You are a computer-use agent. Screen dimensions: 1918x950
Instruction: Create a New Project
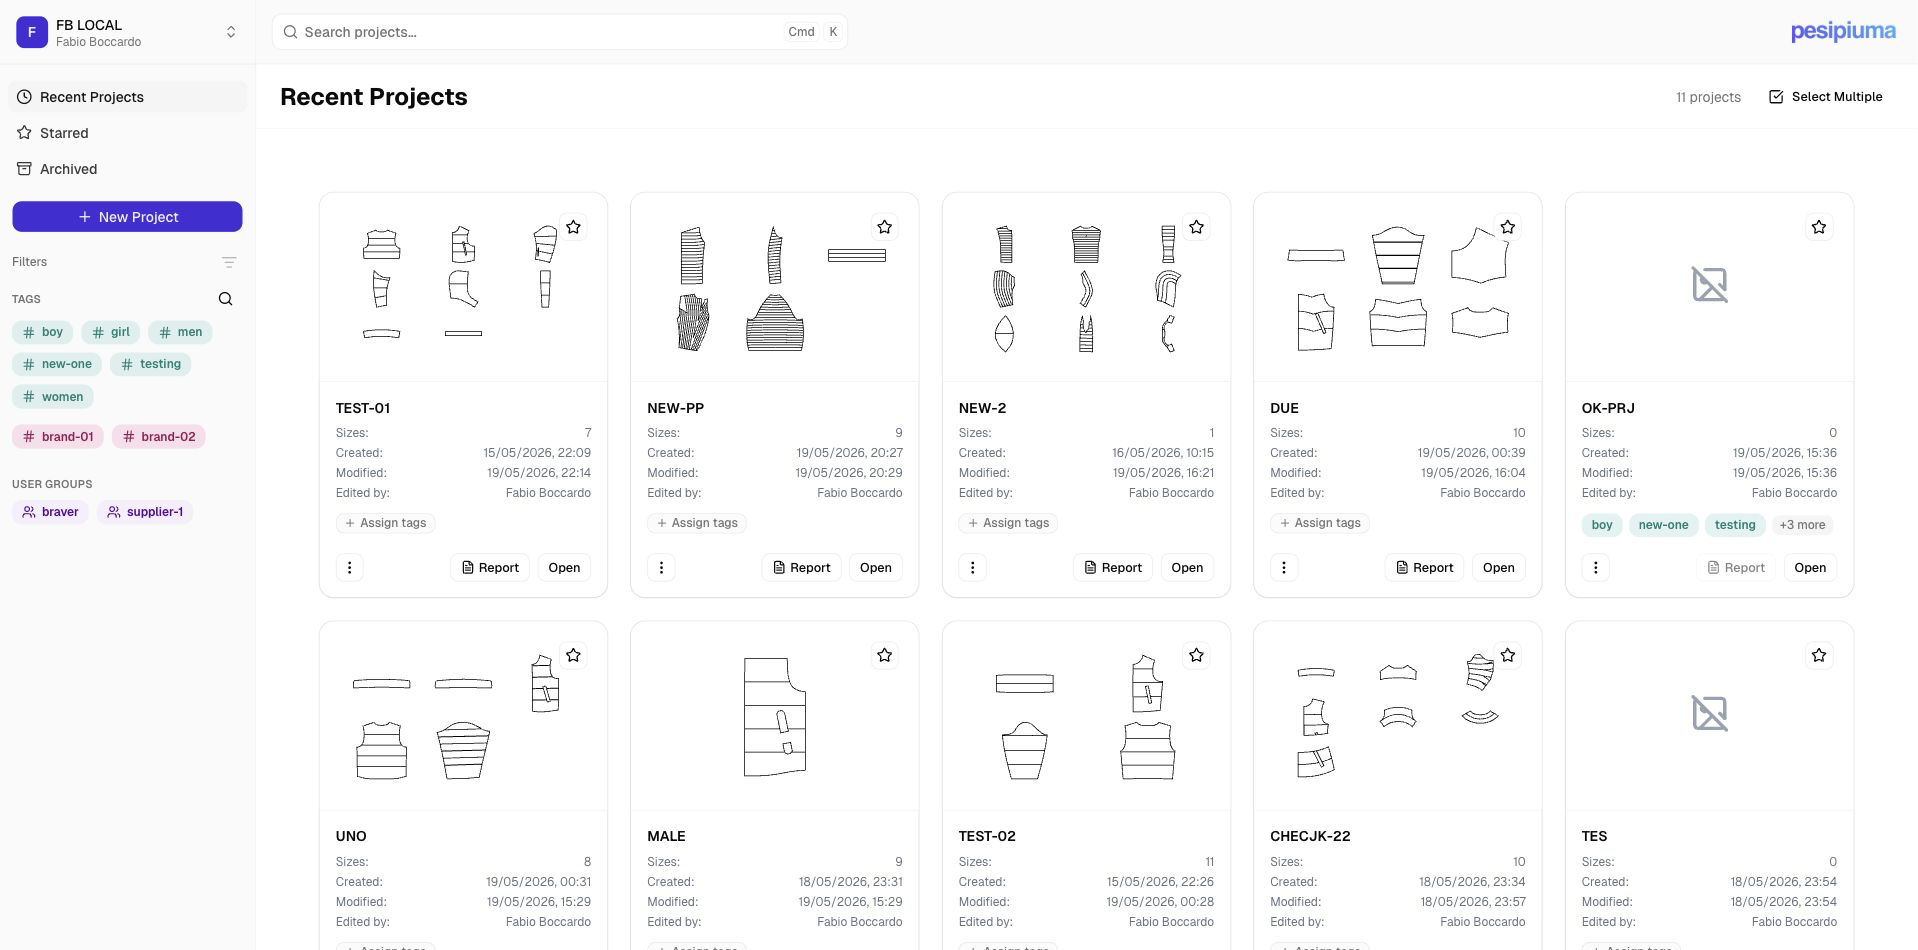pyautogui.click(x=127, y=217)
